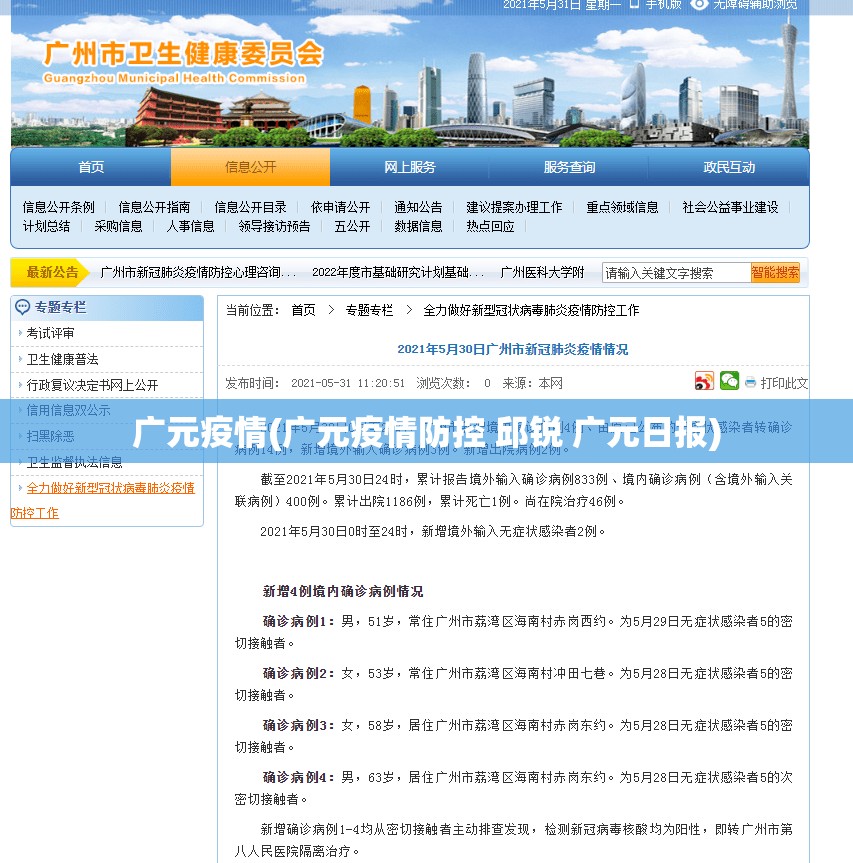Click breadcrumb 全力做好新型冠状病毒肺炎疫情防控工作

[x=531, y=310]
